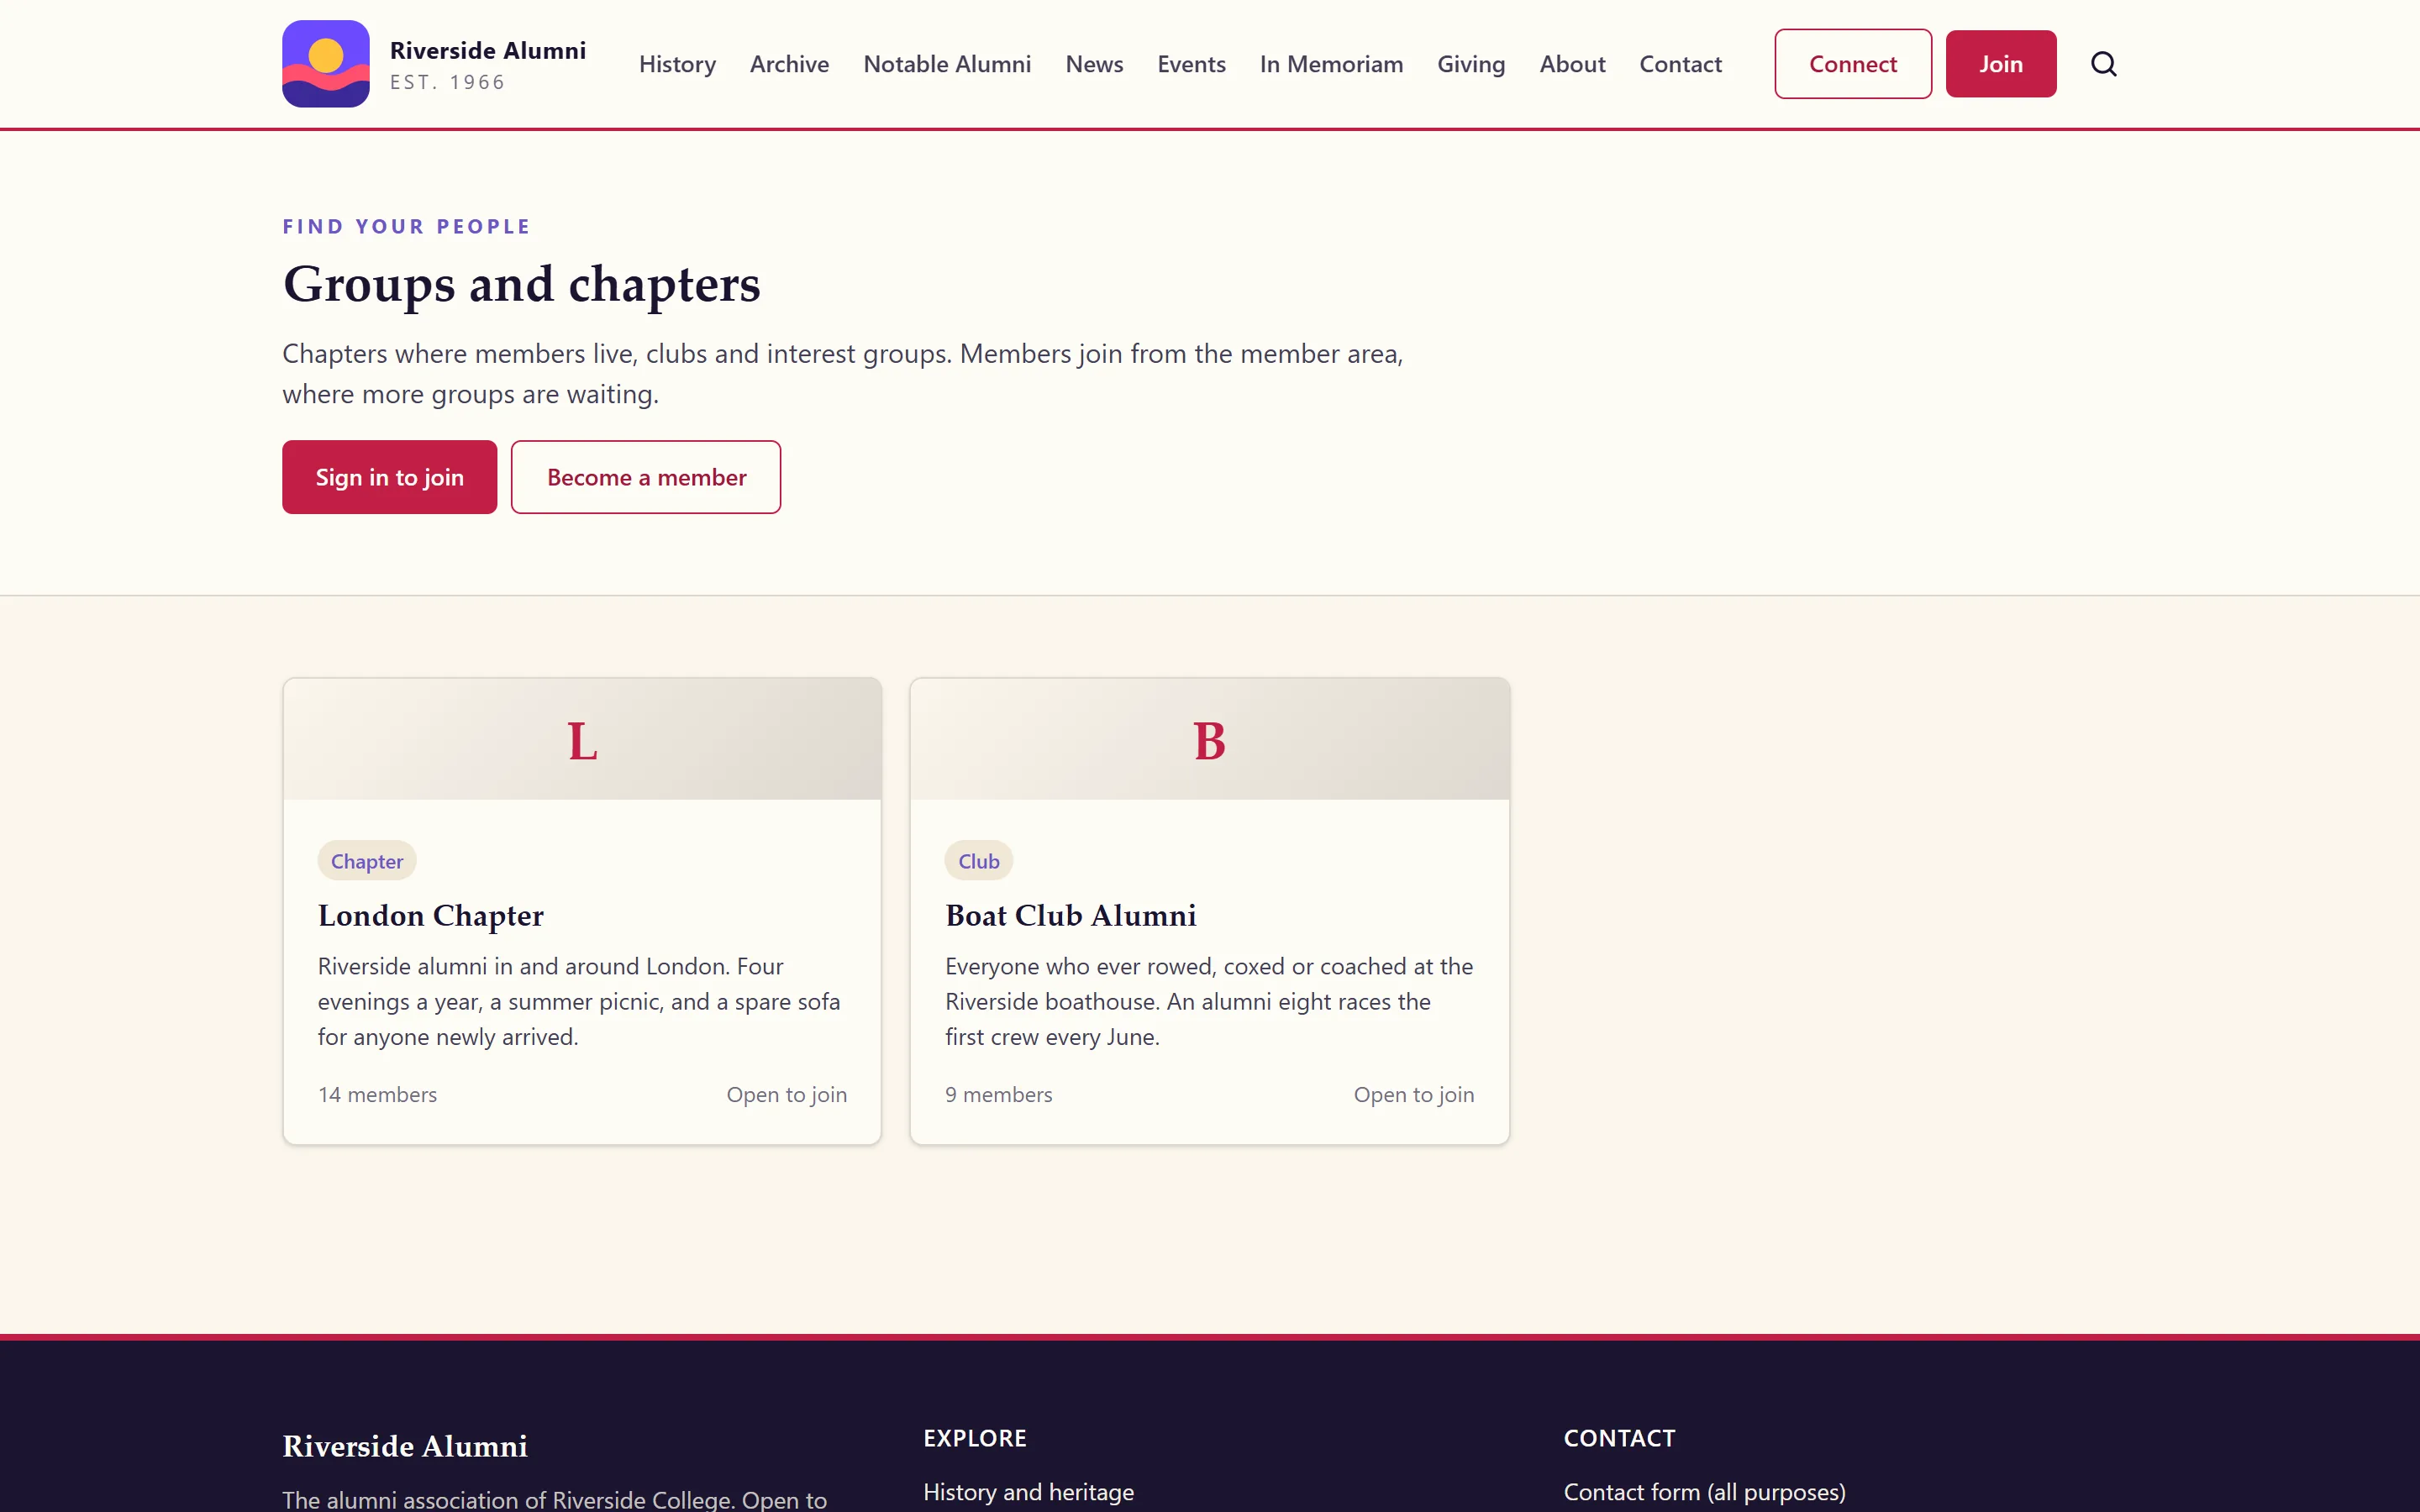
Task: Click the B thumbnail banner
Action: (1210, 740)
